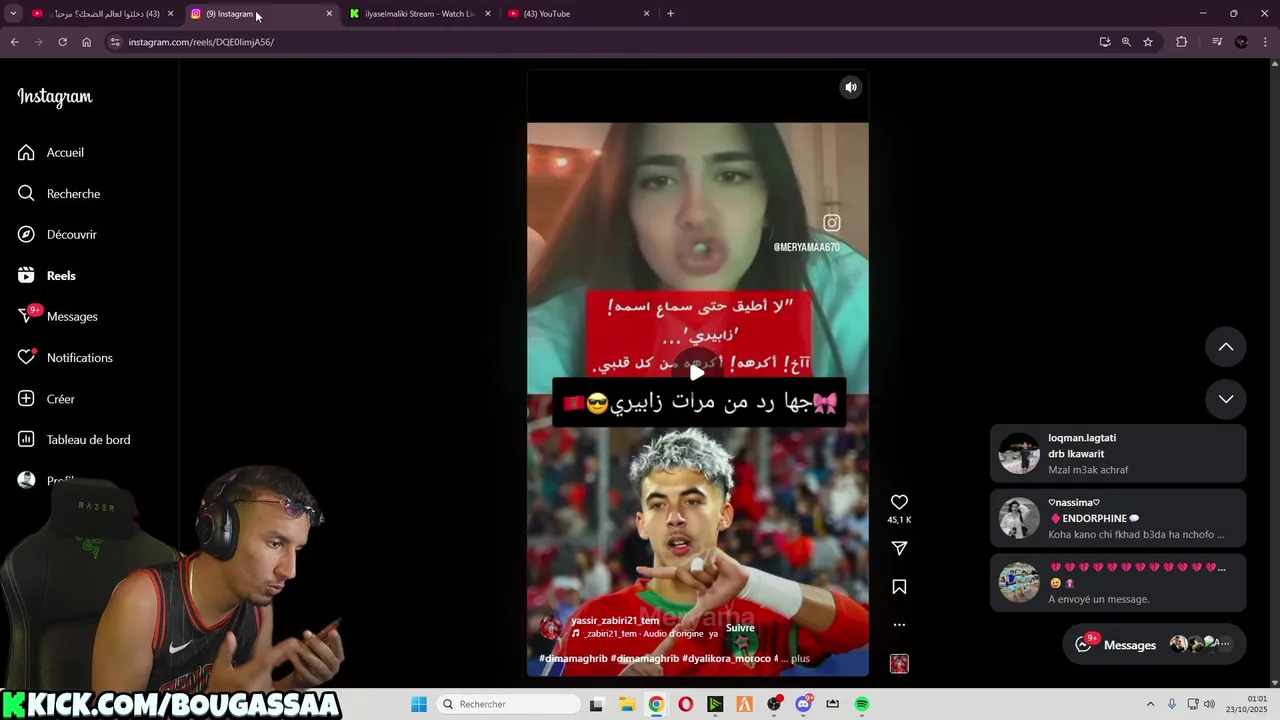This screenshot has height=720, width=1280.
Task: Switch to the Instagram browser tab
Action: pyautogui.click(x=262, y=14)
